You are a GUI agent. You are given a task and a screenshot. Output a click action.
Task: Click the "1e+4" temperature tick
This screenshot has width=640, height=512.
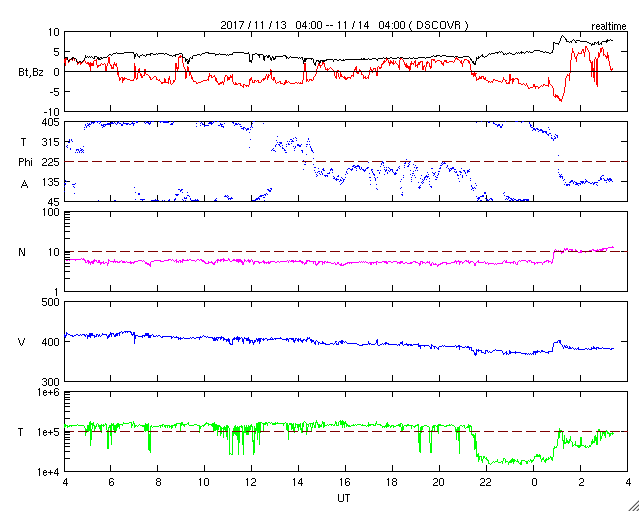pos(50,472)
